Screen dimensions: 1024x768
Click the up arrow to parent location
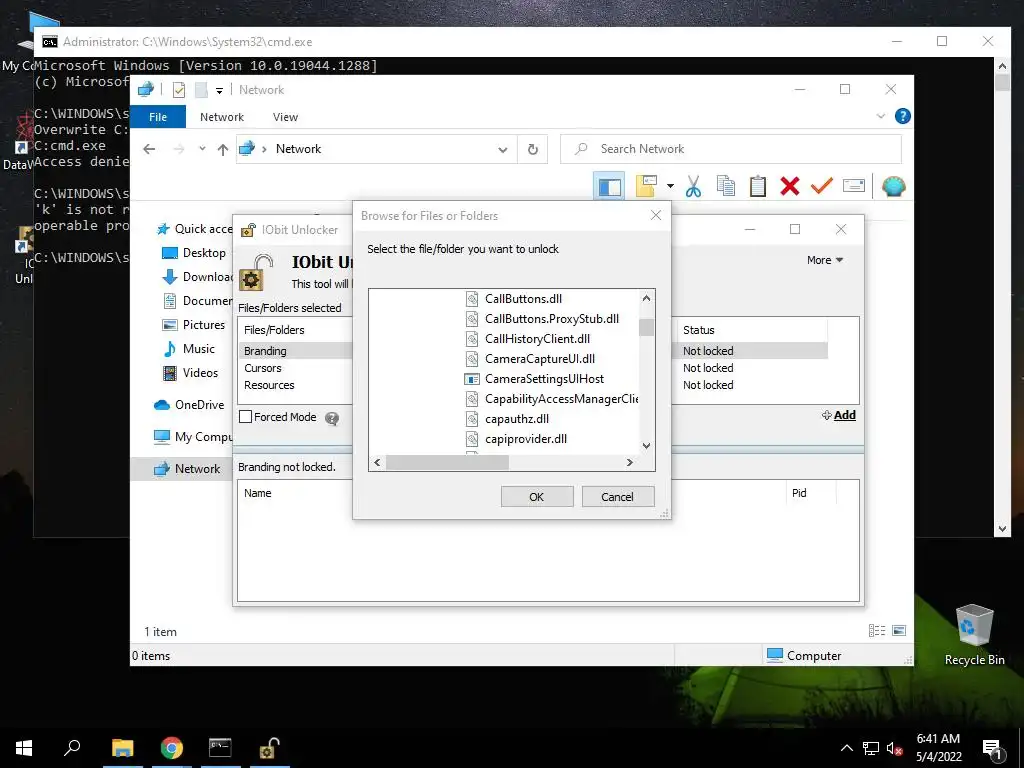223,150
